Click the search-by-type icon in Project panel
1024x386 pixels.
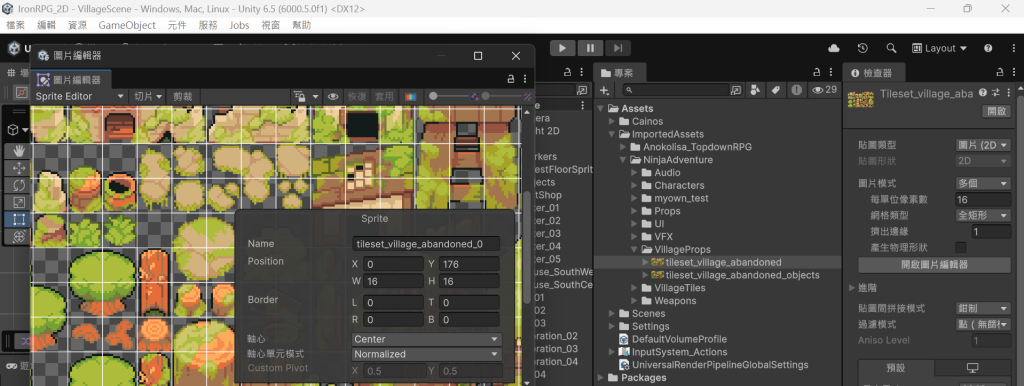(756, 89)
